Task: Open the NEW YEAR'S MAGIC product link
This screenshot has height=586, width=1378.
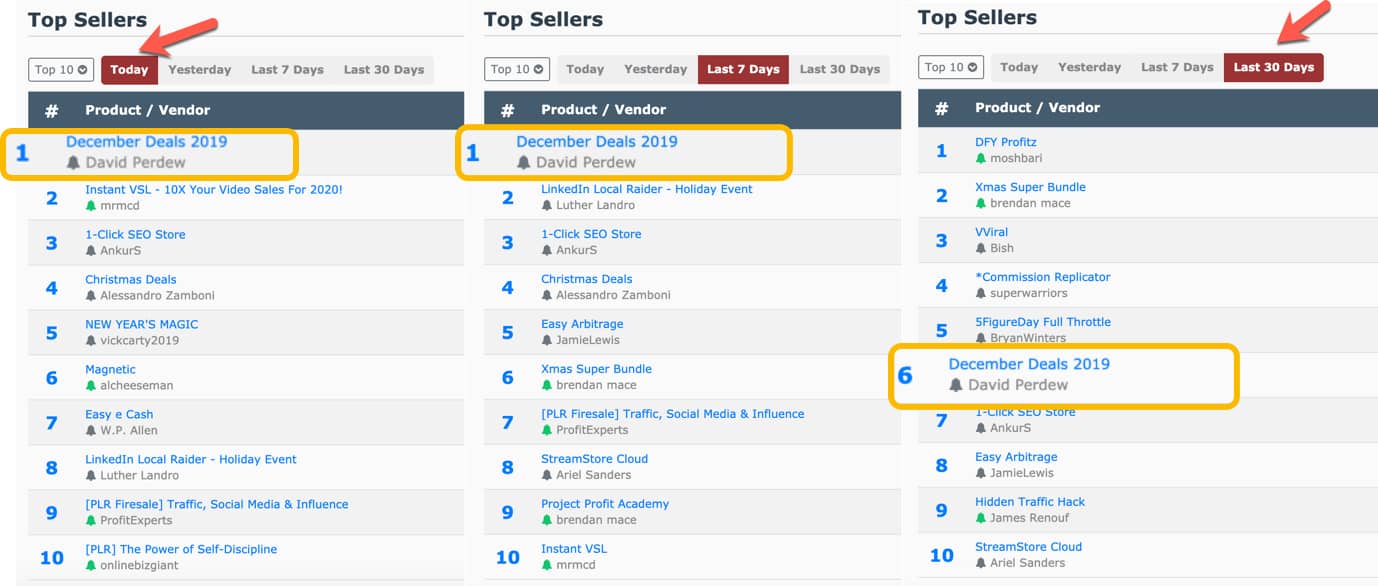Action: coord(141,324)
